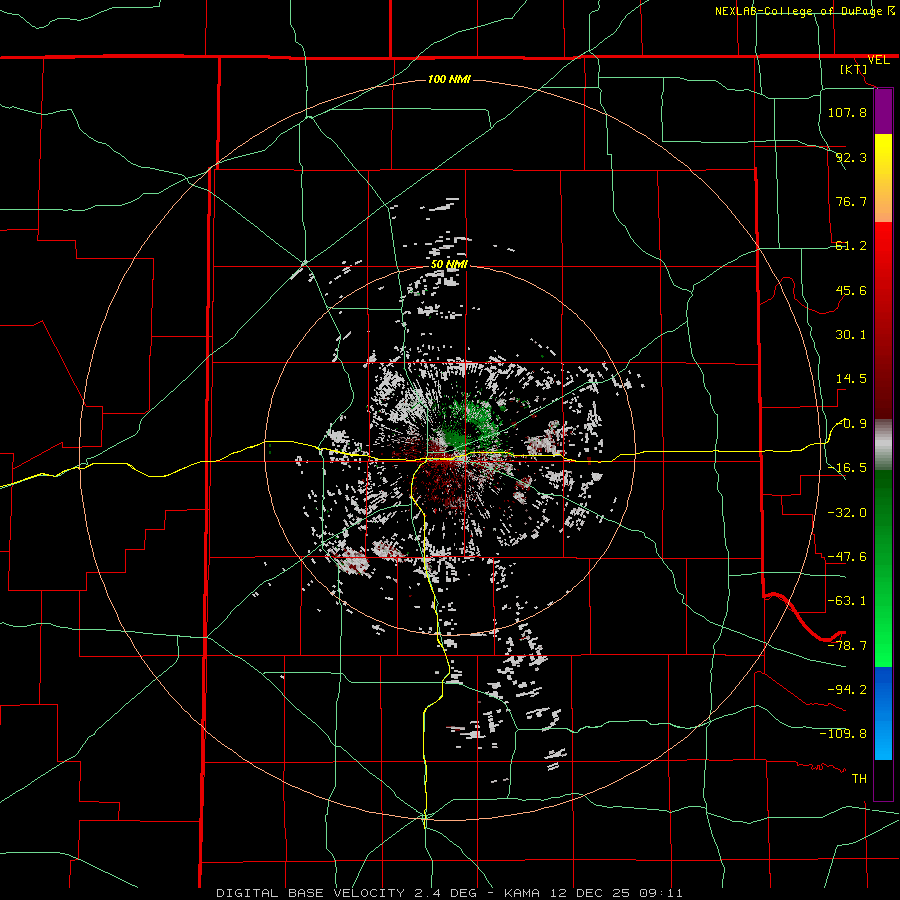This screenshot has height=900, width=900.
Task: Click the NEXLAB-College of DuPage label
Action: click(799, 11)
